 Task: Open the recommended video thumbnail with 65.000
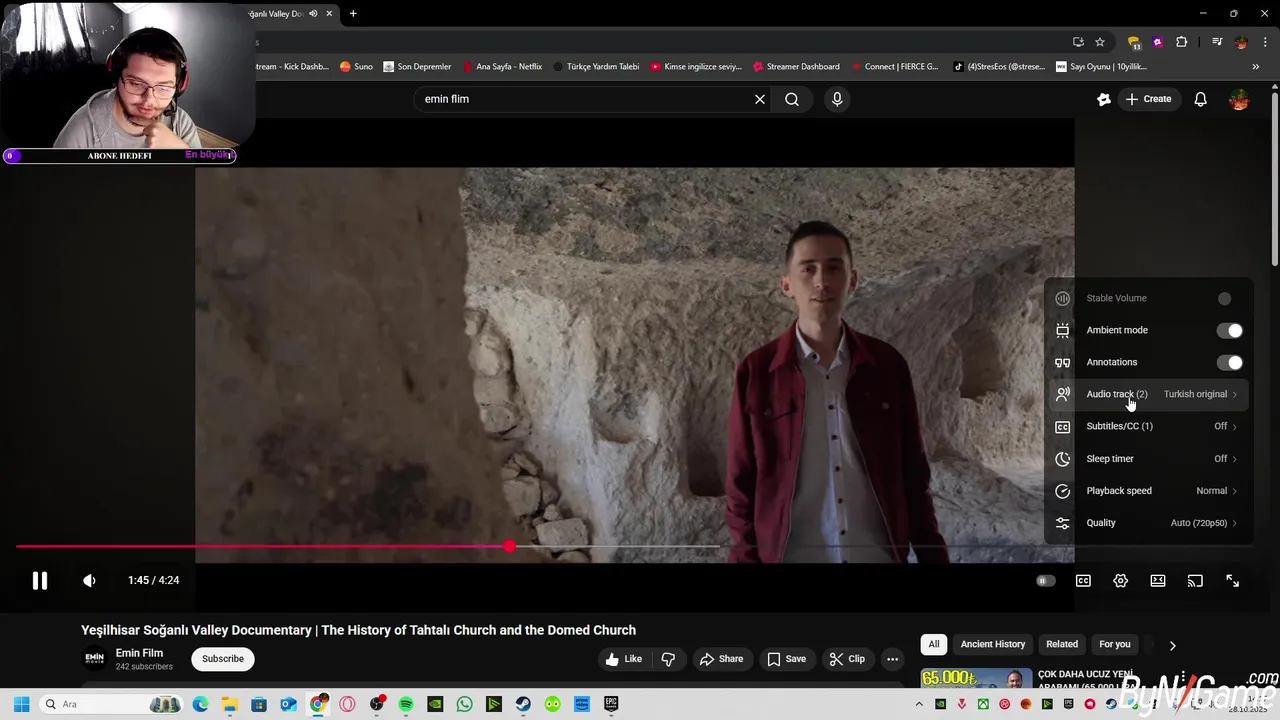pos(975,678)
